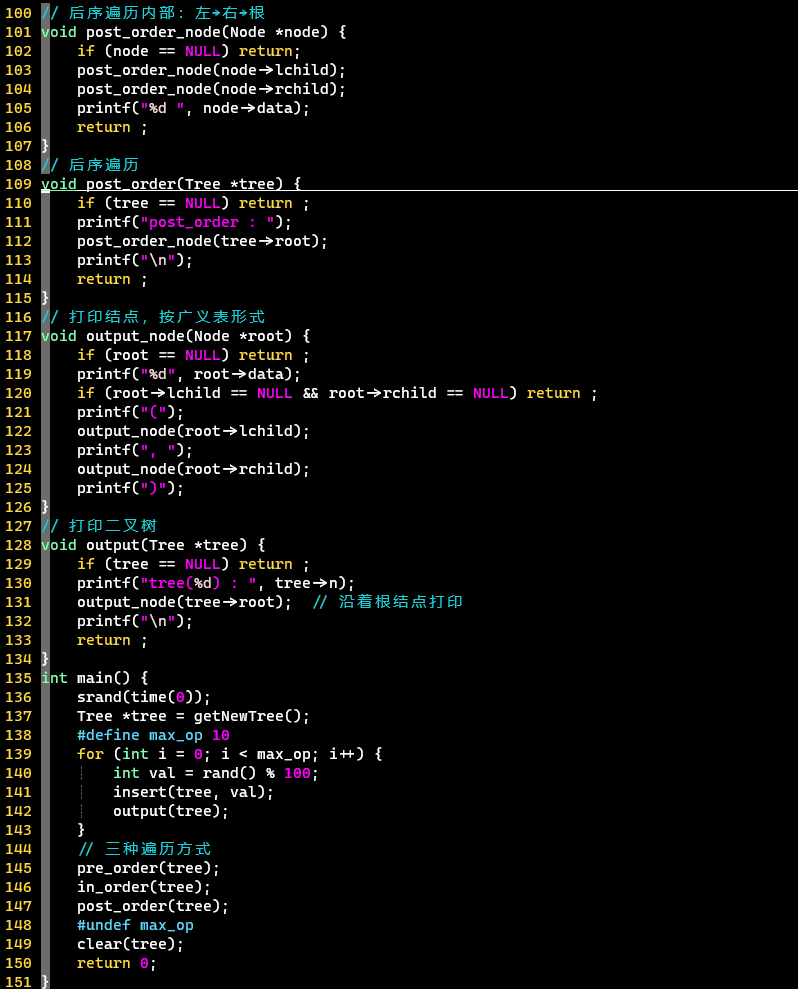This screenshot has width=798, height=989.
Task: Click line number 135 in the gutter
Action: (18, 678)
